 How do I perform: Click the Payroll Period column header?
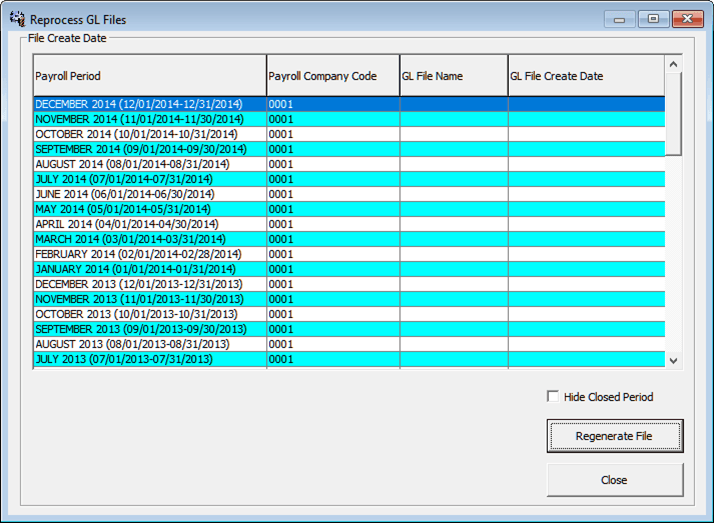click(x=150, y=76)
